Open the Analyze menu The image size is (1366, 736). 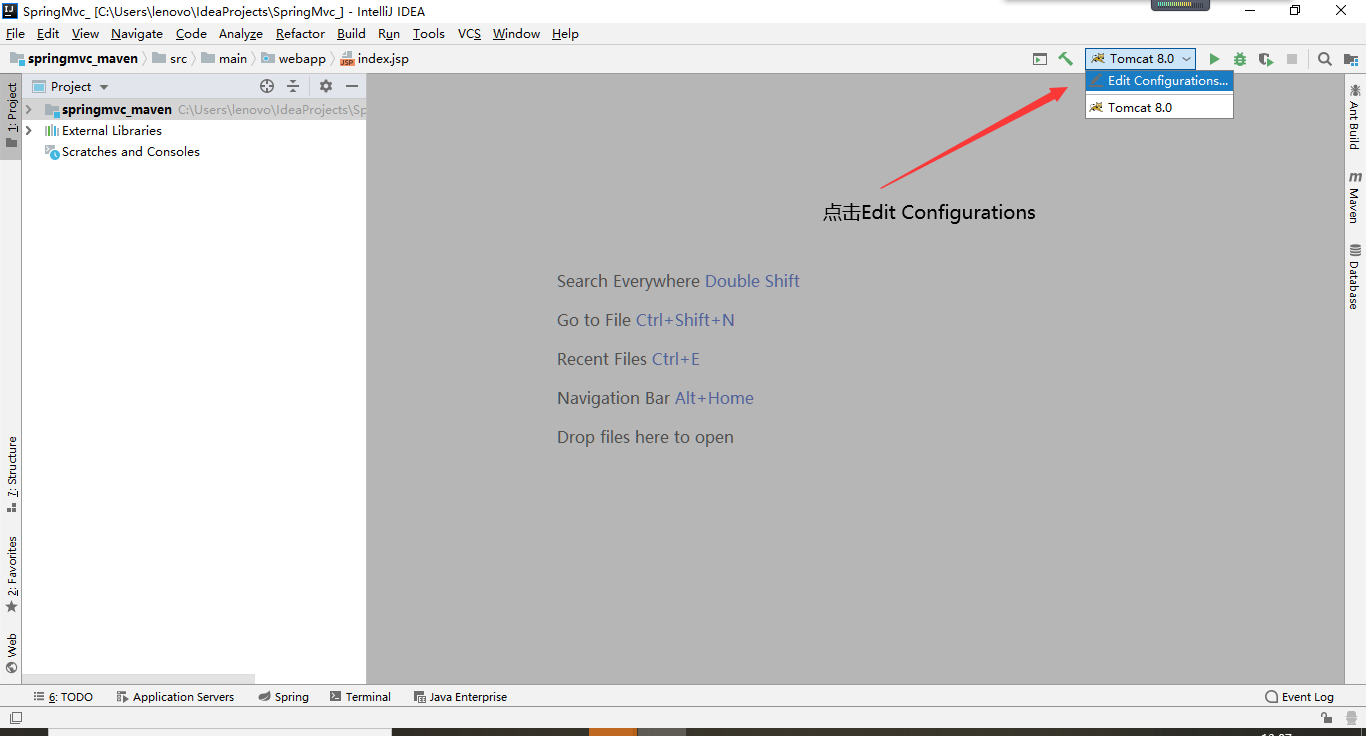241,34
